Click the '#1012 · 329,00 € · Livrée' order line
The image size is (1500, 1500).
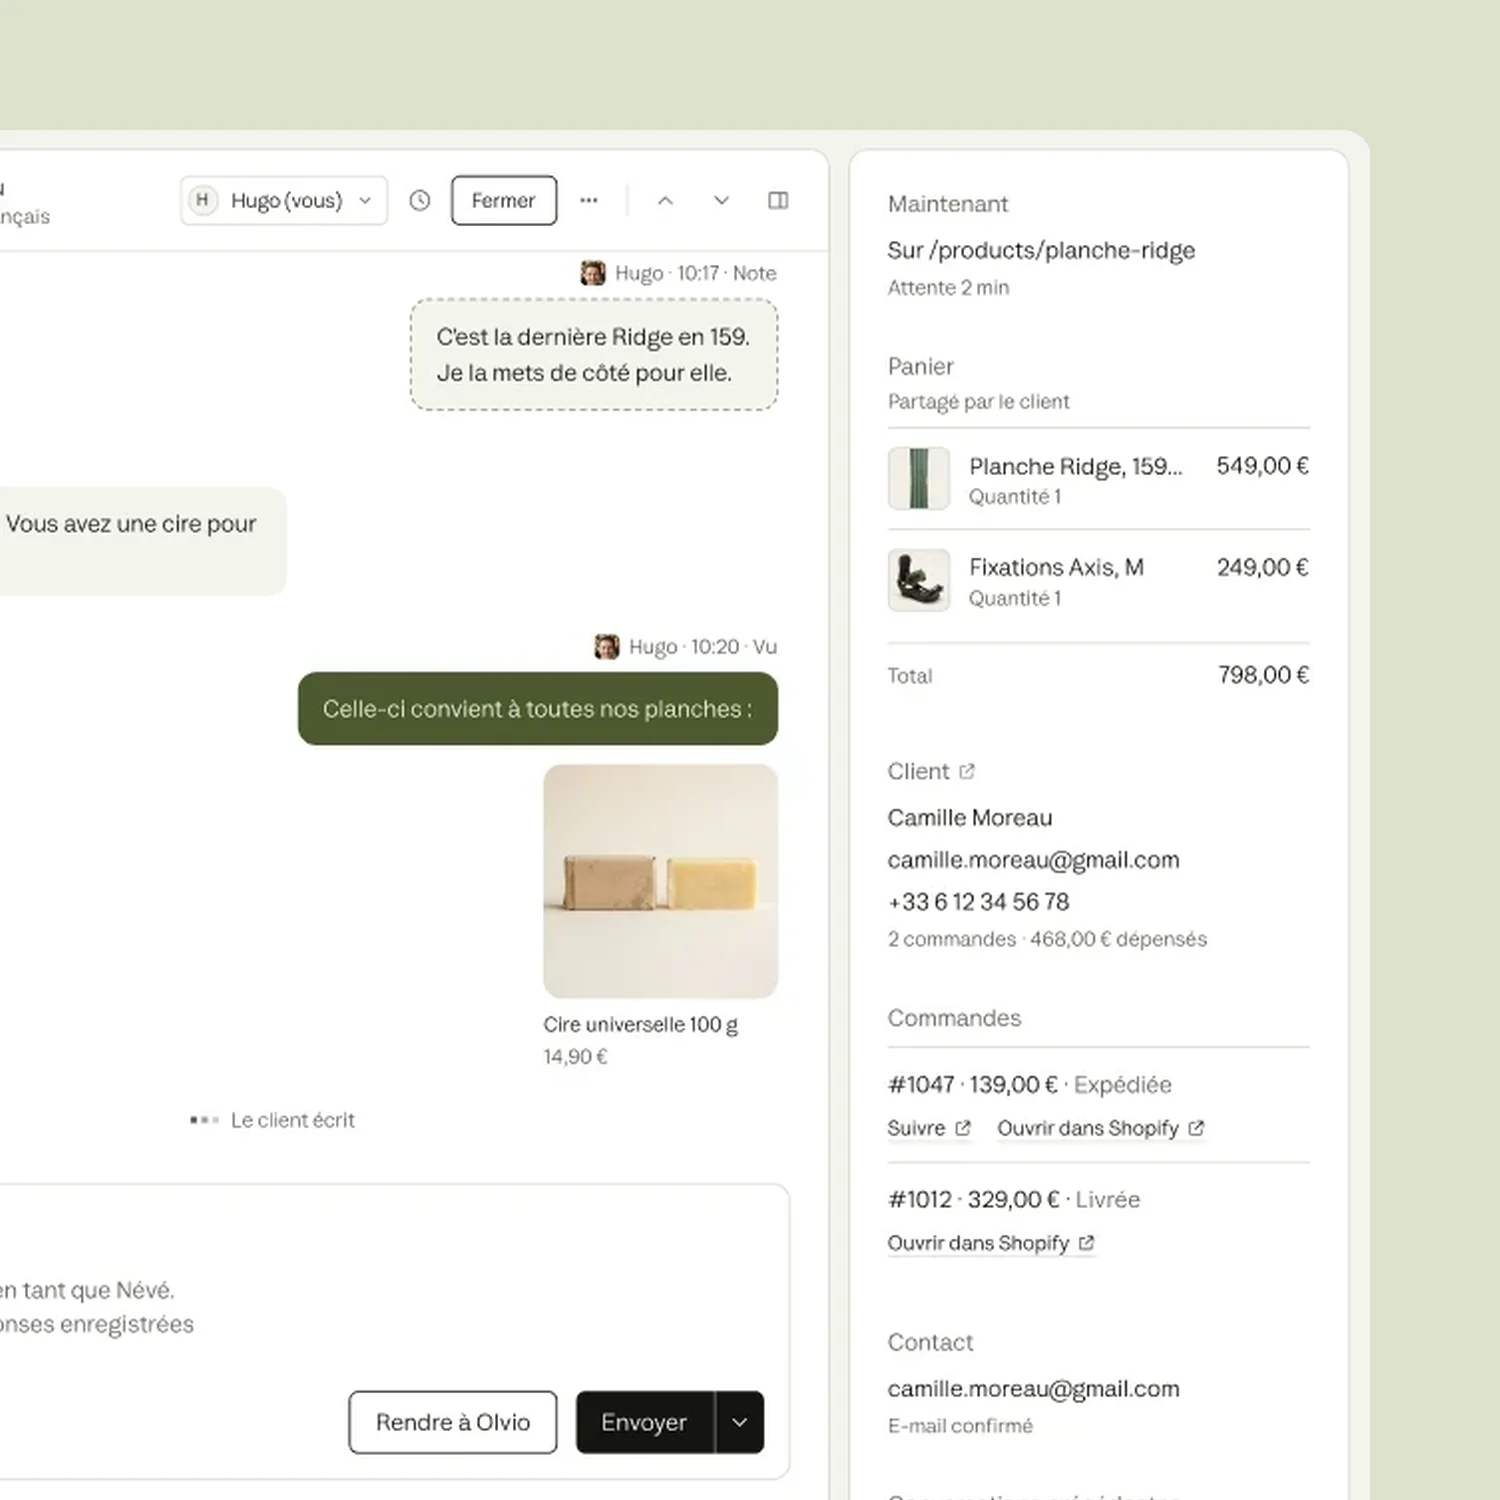click(1014, 1200)
